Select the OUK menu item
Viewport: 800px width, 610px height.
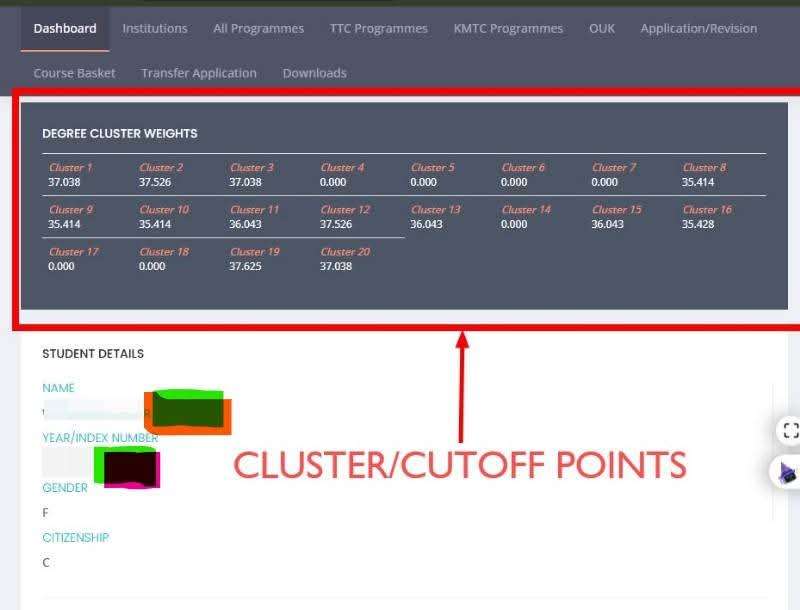tap(601, 29)
